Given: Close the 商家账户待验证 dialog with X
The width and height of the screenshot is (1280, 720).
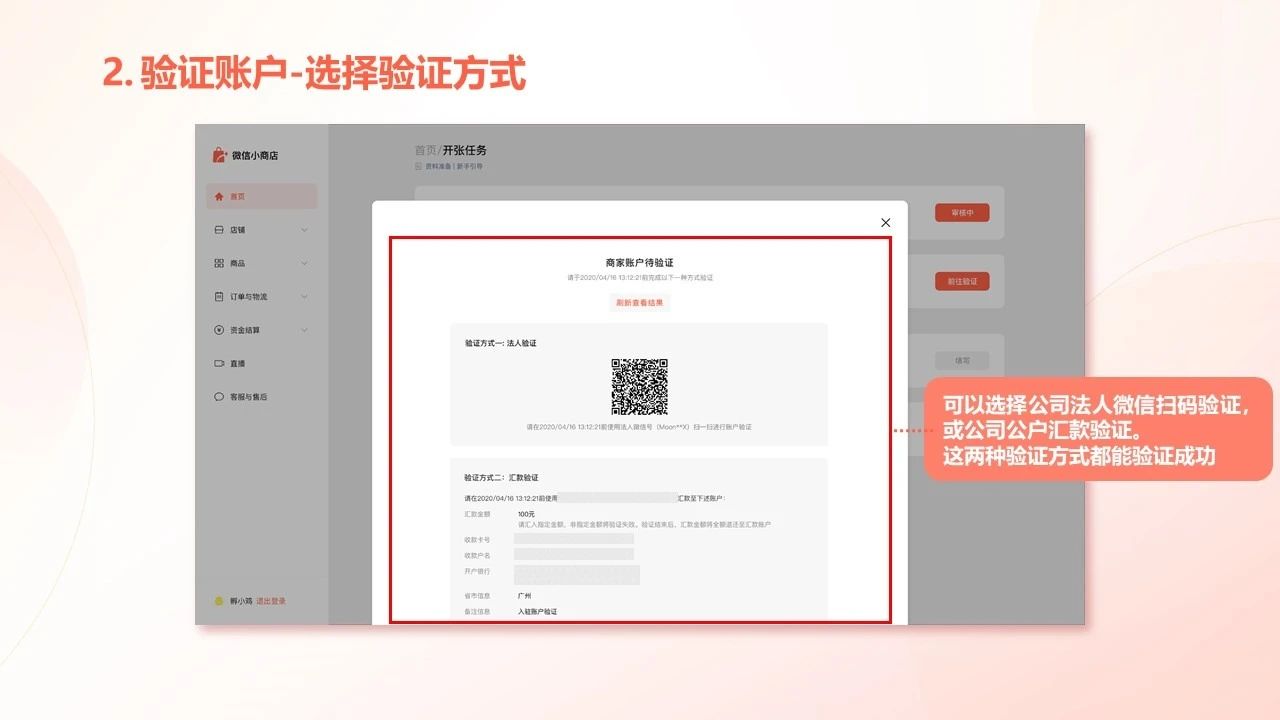Looking at the screenshot, I should click(x=885, y=223).
